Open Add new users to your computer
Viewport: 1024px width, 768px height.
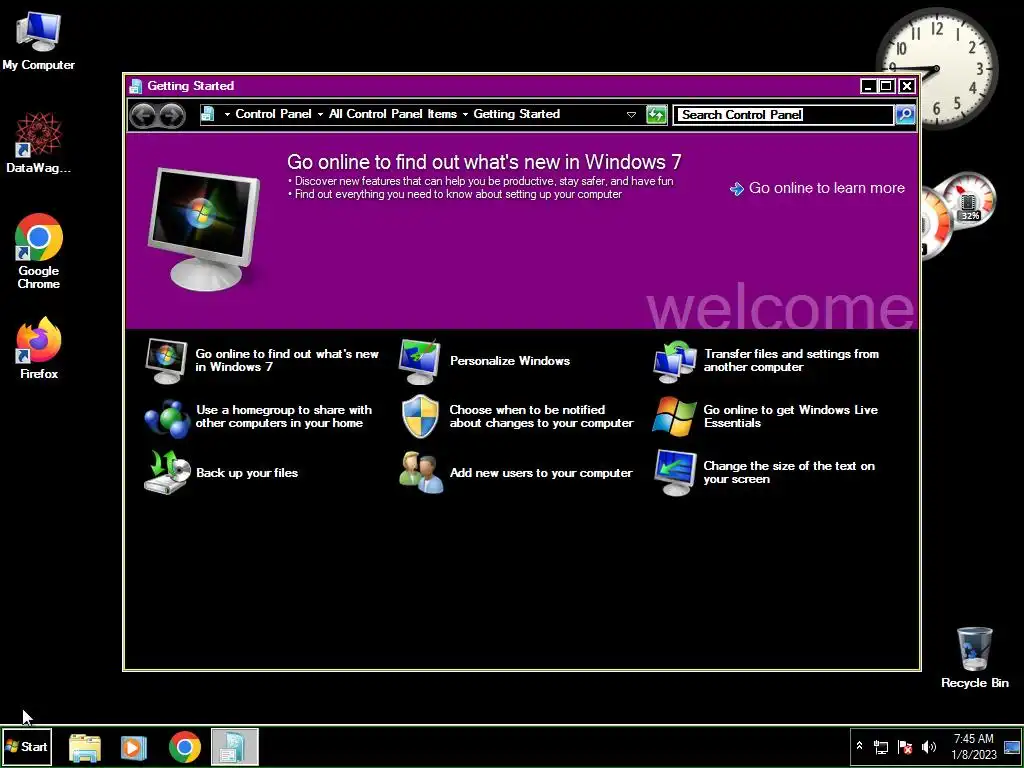click(x=541, y=473)
